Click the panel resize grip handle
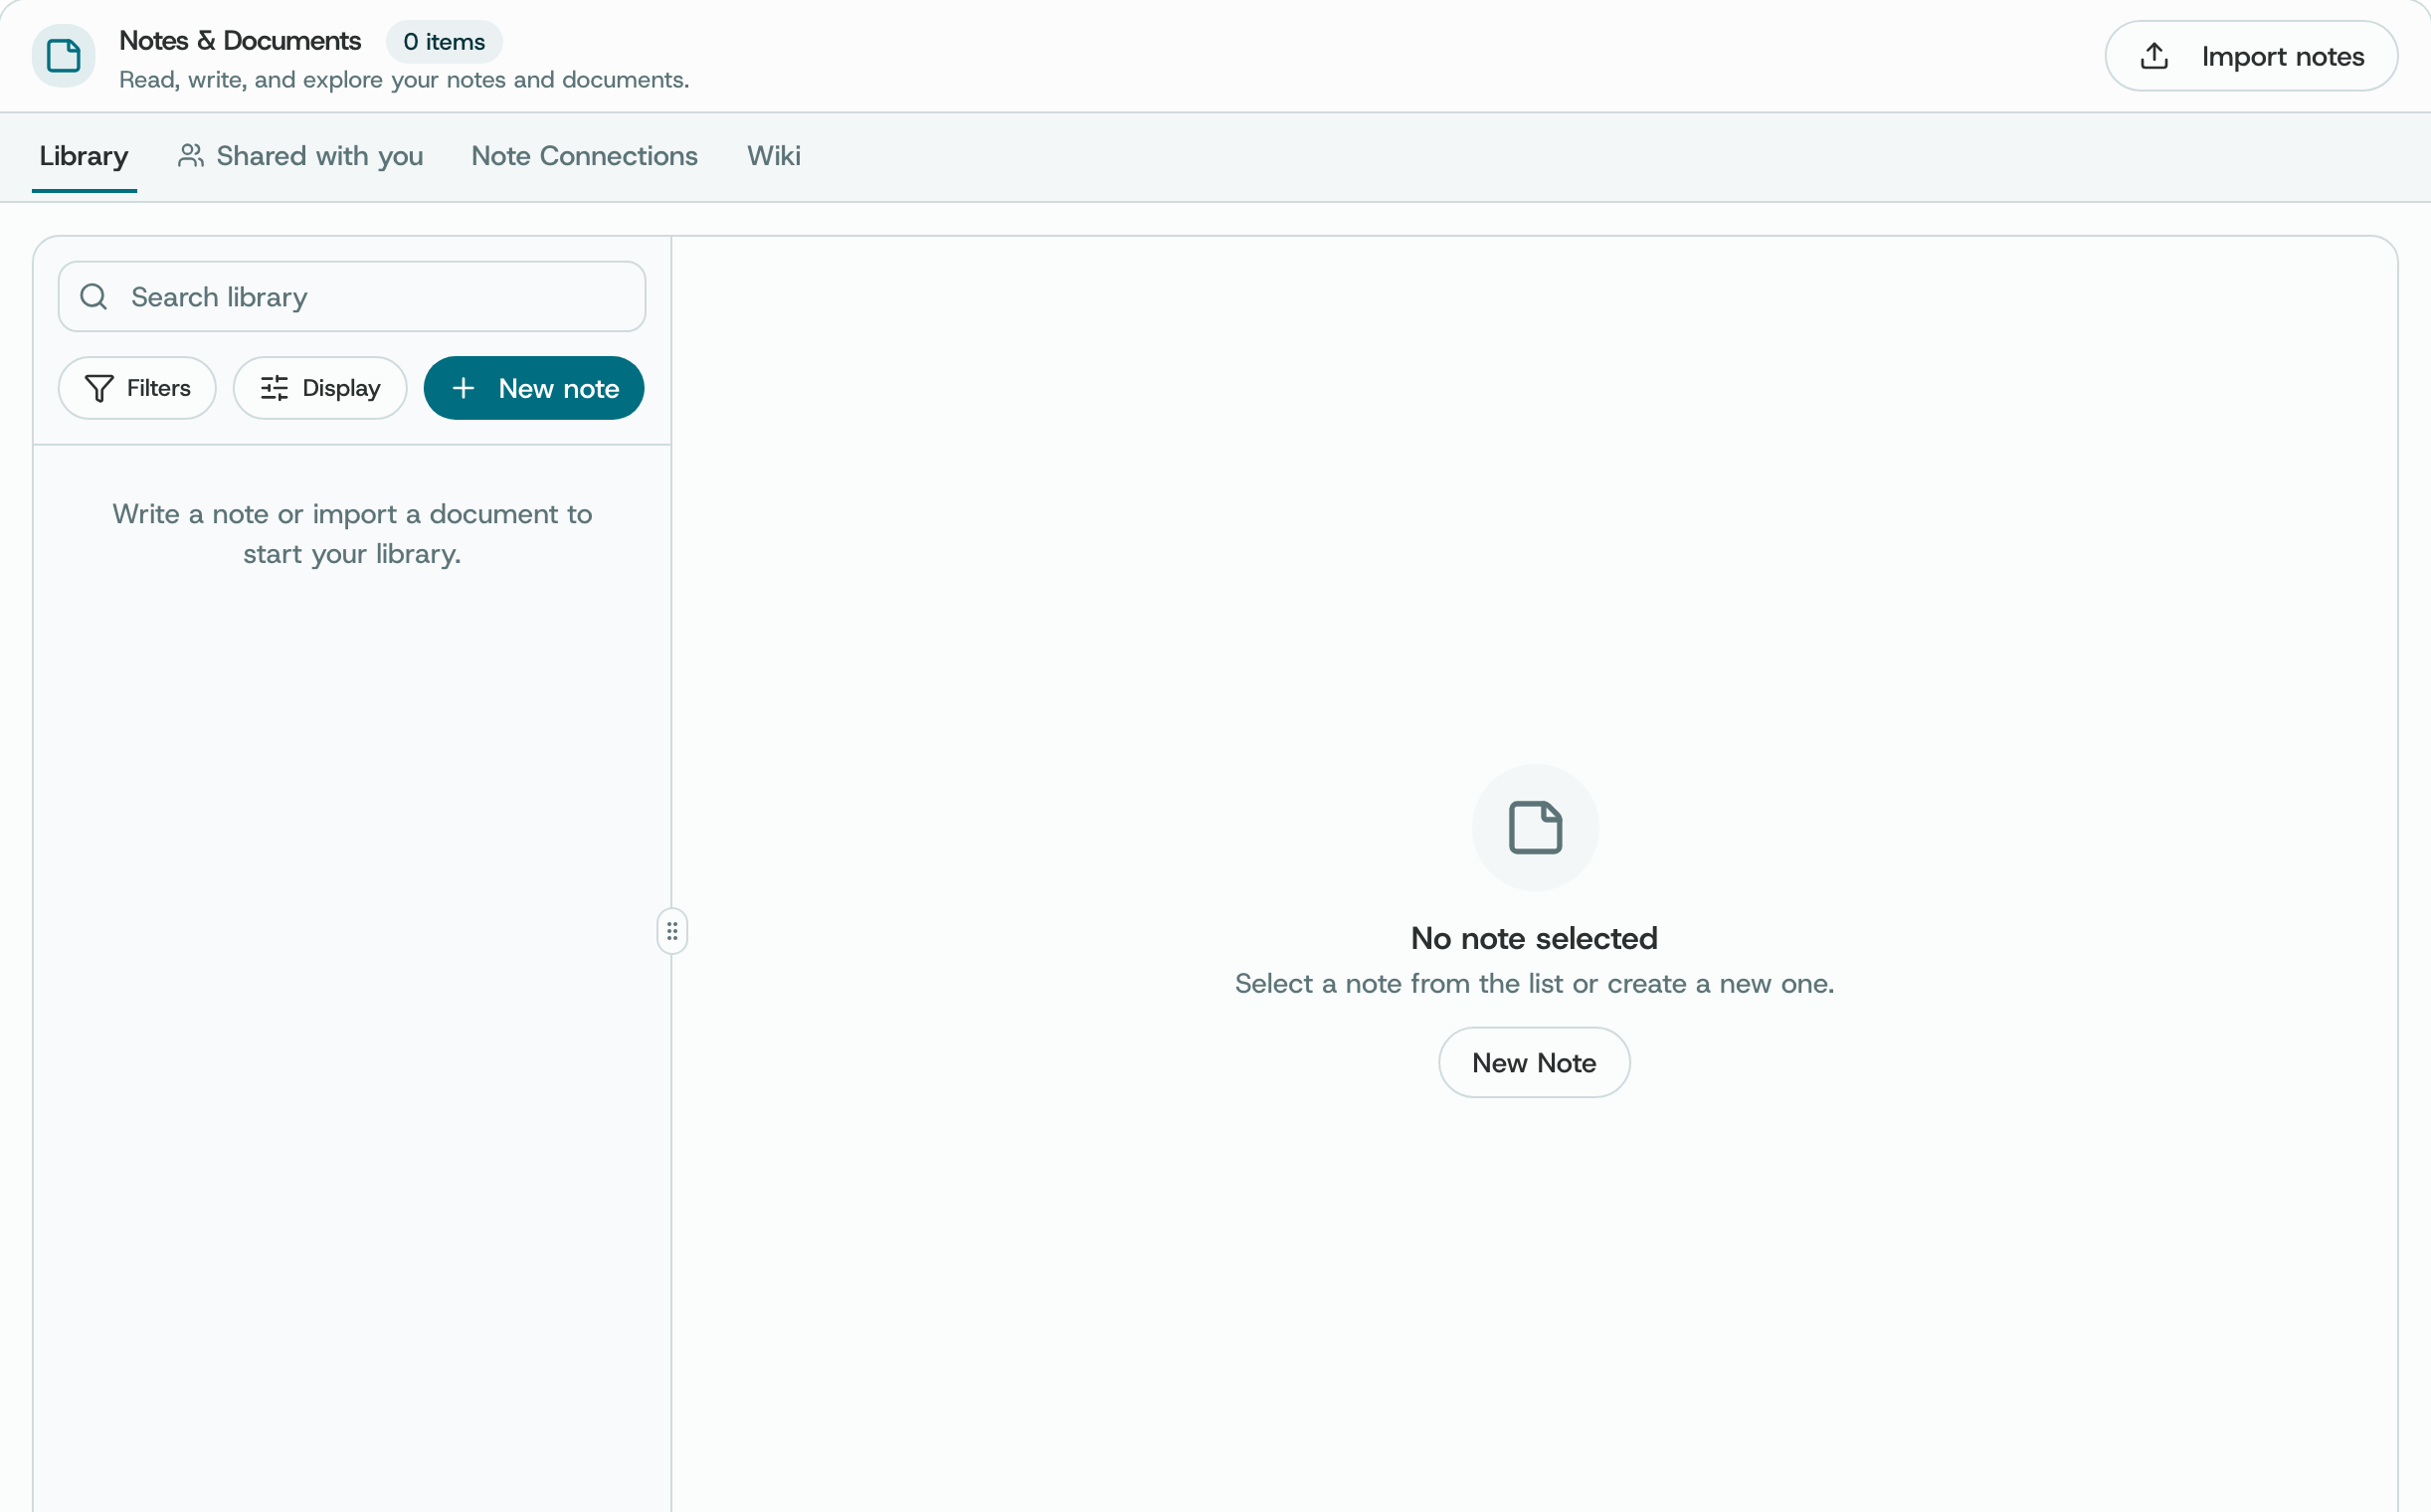The image size is (2431, 1512). (x=672, y=931)
